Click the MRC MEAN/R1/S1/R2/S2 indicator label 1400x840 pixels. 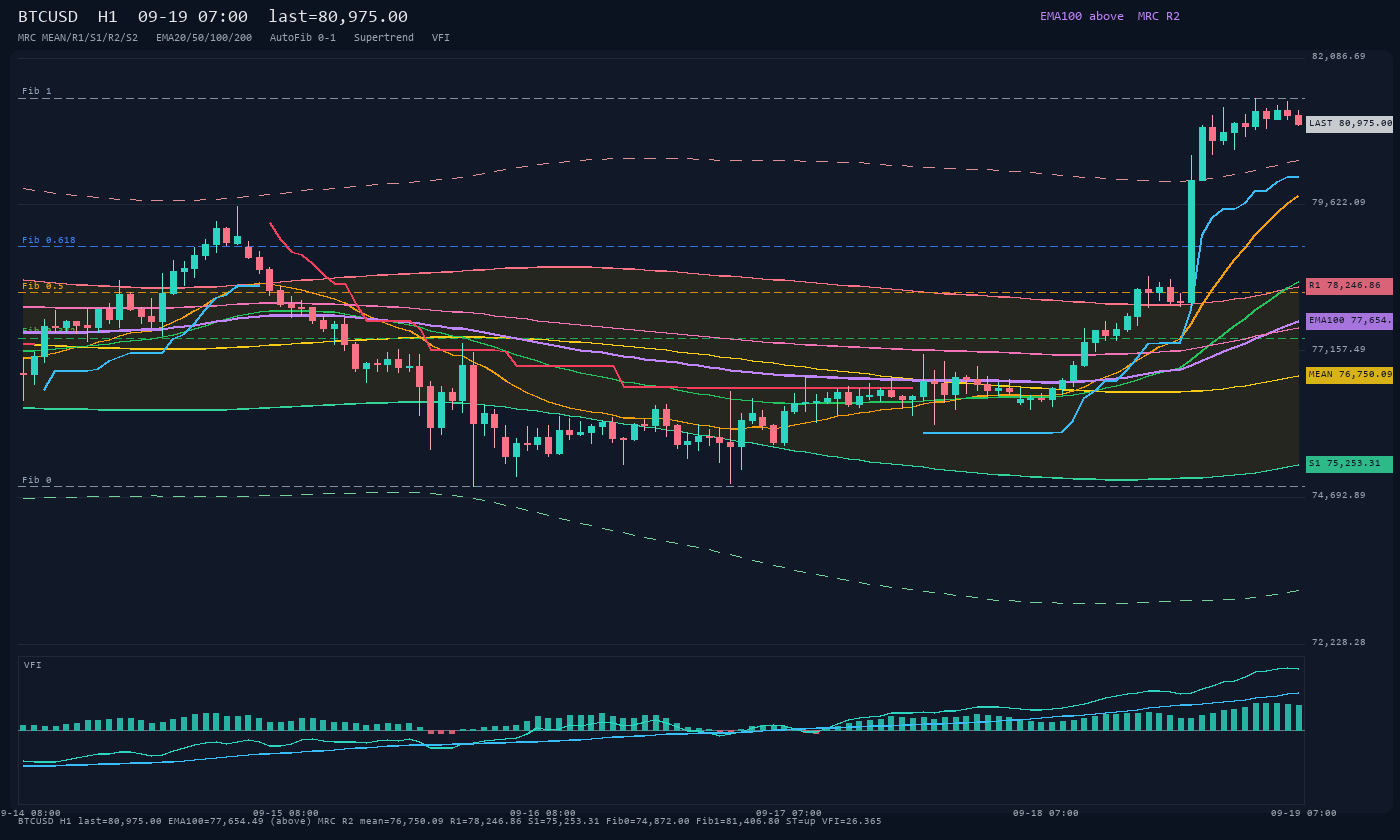tap(78, 38)
